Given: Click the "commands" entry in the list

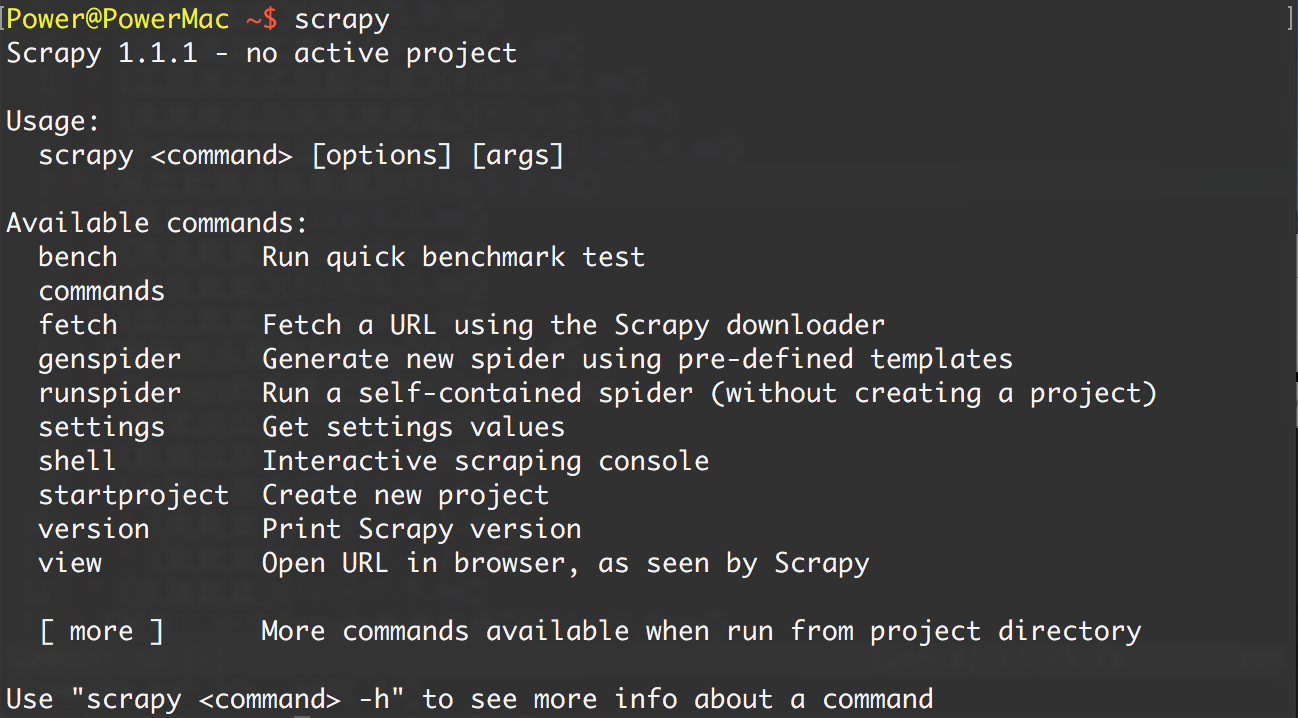Looking at the screenshot, I should (x=101, y=291).
